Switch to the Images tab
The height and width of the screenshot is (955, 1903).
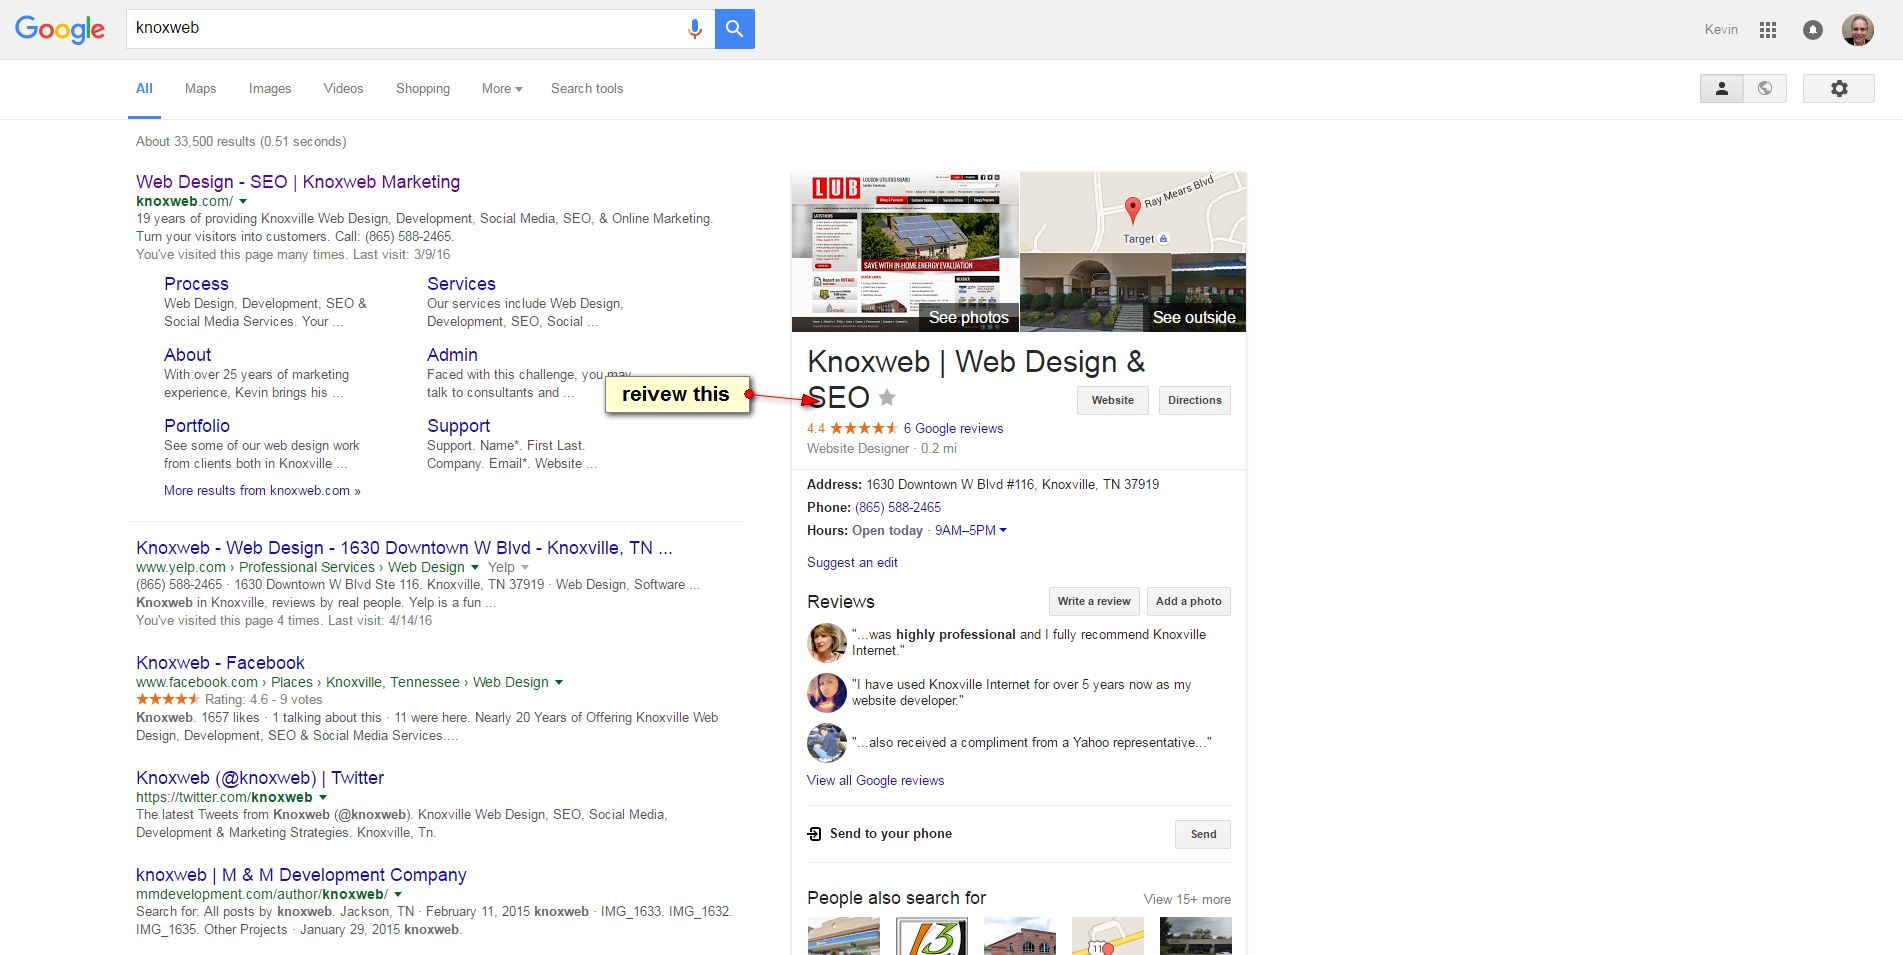point(270,89)
